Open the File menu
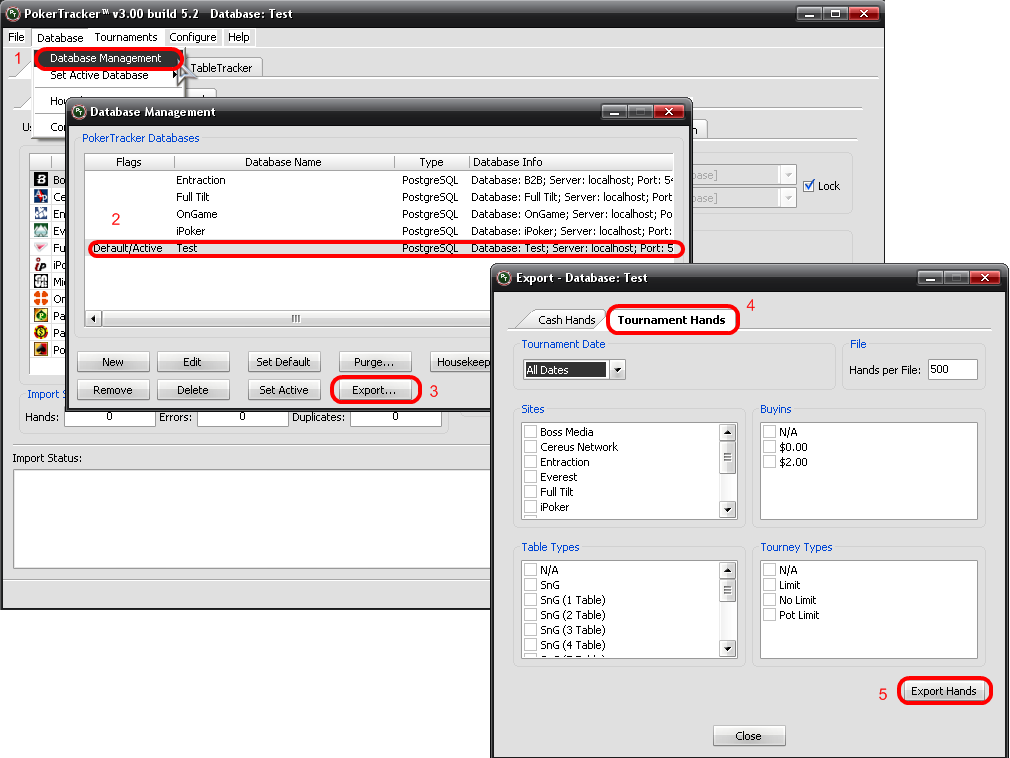The height and width of the screenshot is (758, 1010). click(16, 37)
